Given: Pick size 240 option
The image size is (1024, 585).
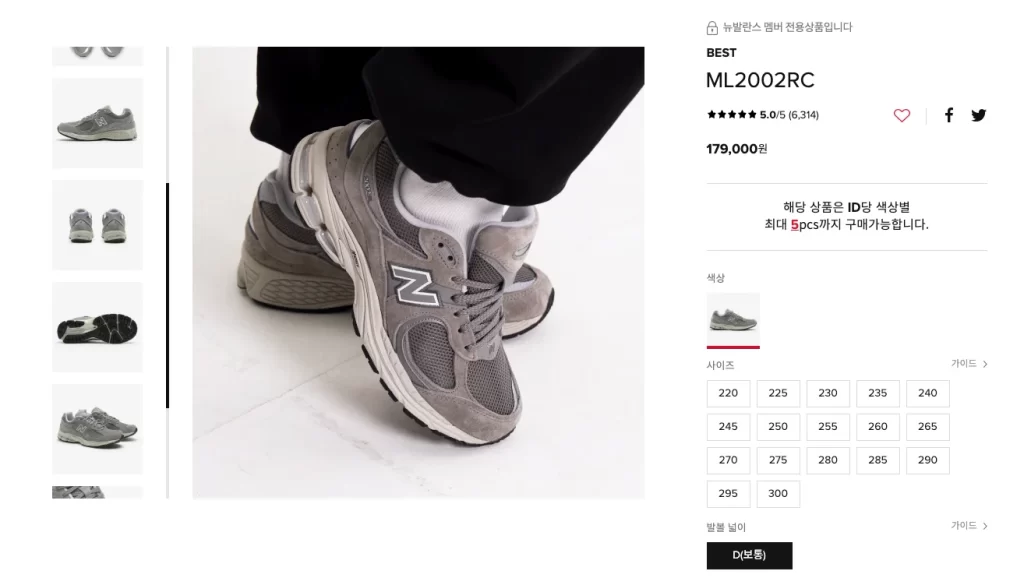Looking at the screenshot, I should click(x=927, y=393).
